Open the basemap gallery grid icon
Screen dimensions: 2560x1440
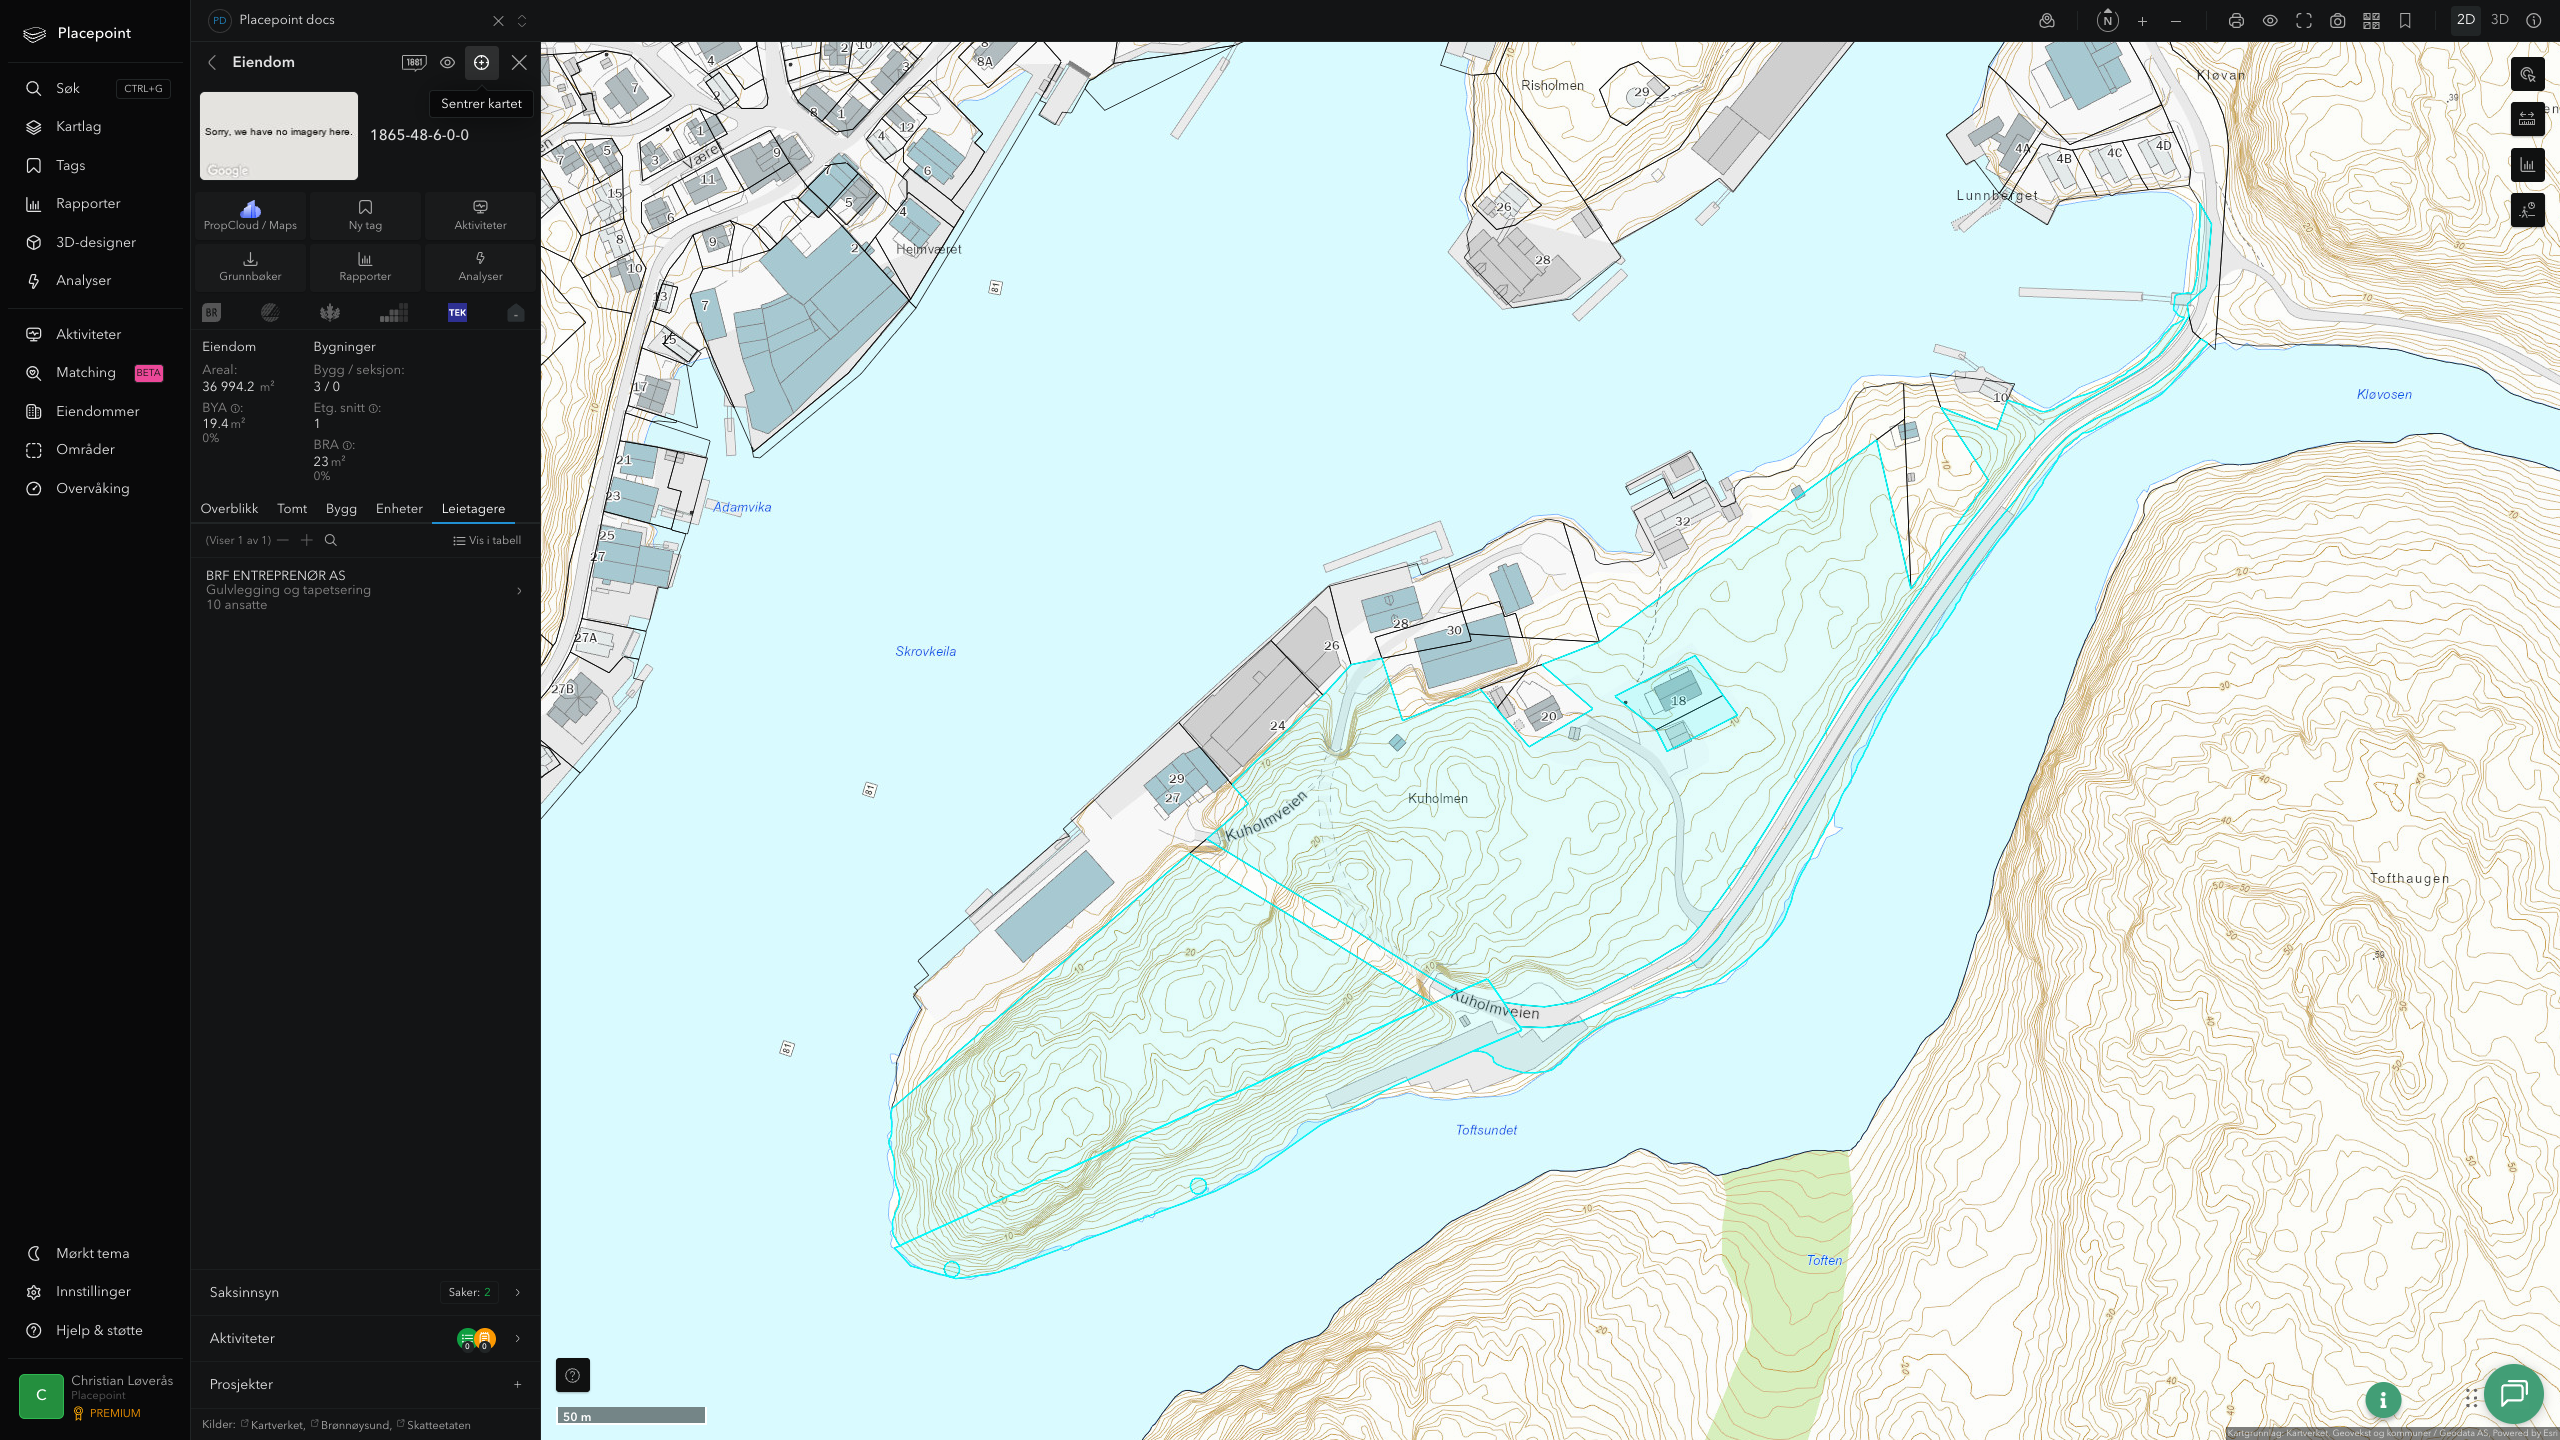pyautogui.click(x=2372, y=20)
